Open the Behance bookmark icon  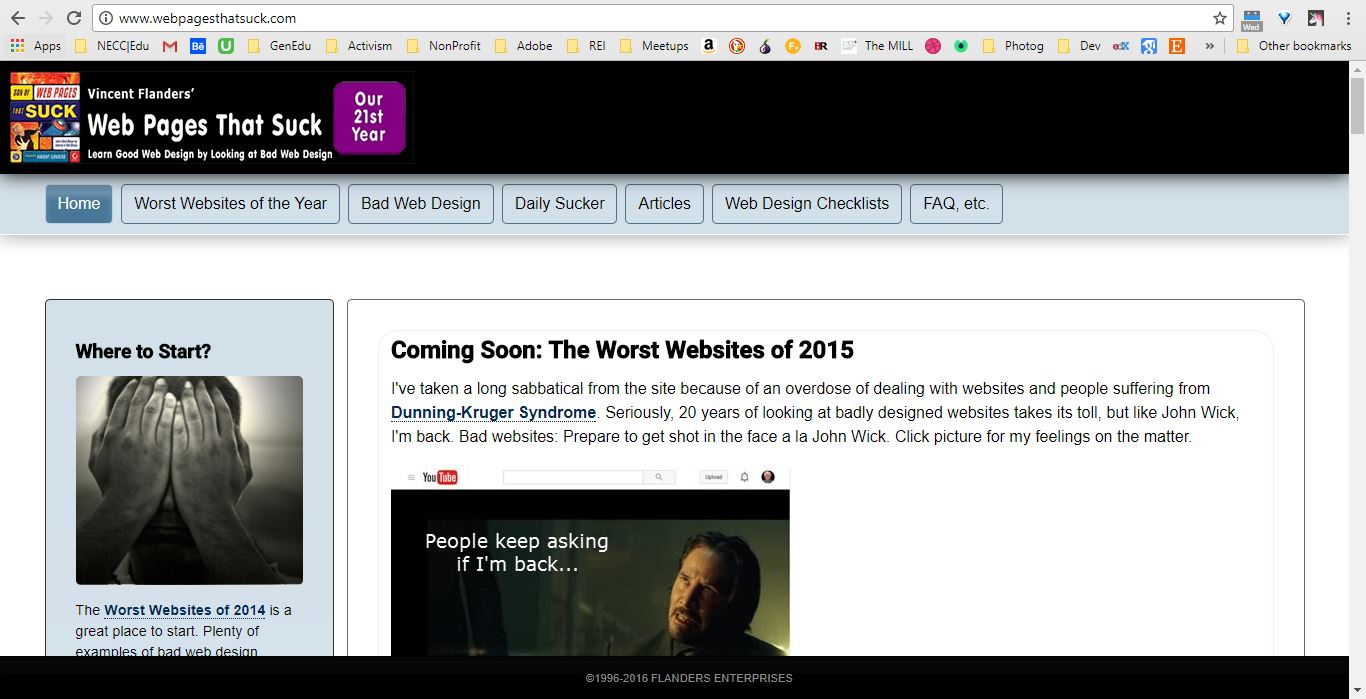(x=198, y=45)
